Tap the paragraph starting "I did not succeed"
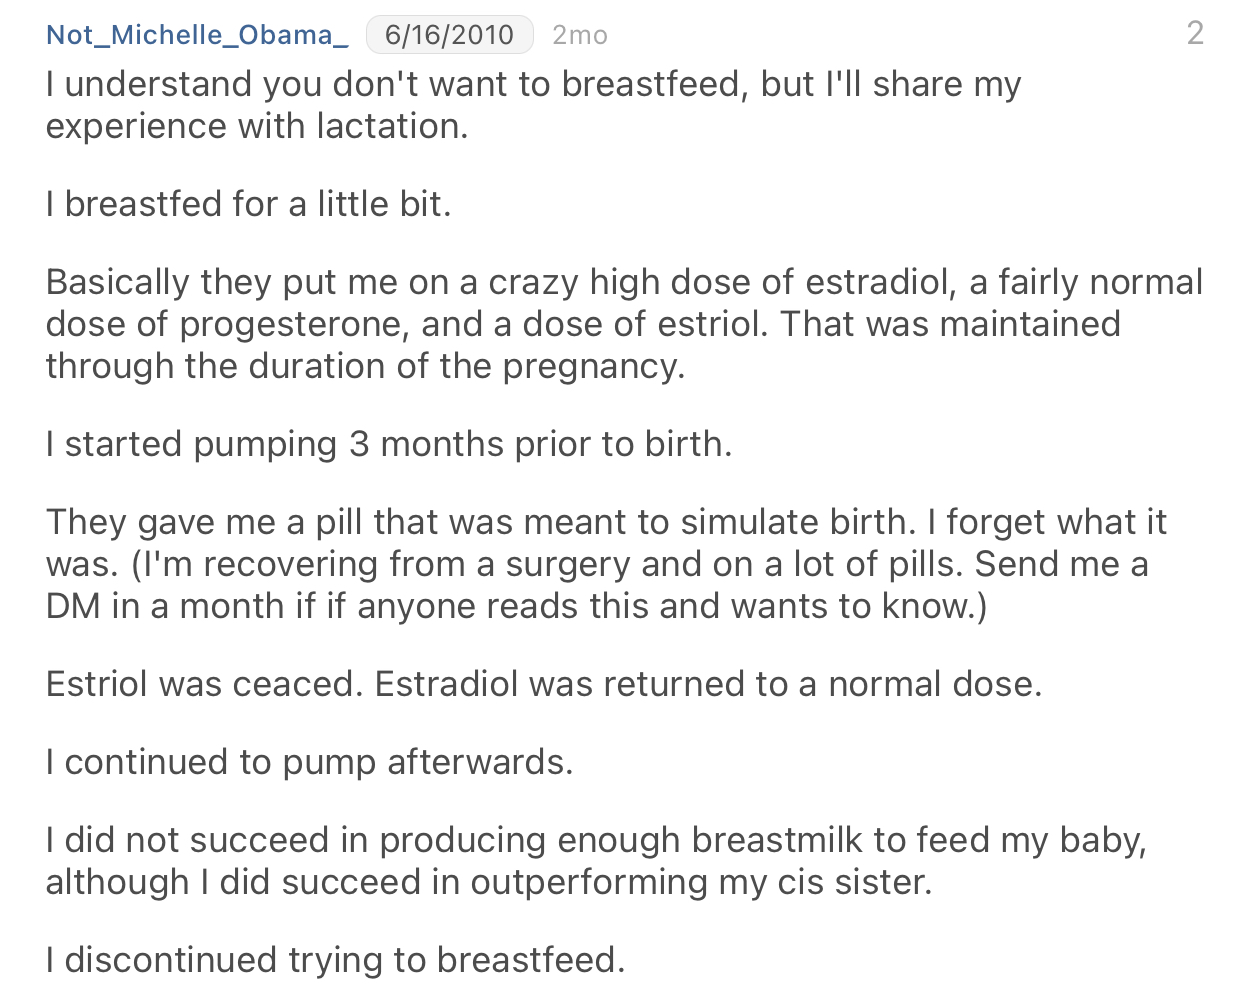 595,861
